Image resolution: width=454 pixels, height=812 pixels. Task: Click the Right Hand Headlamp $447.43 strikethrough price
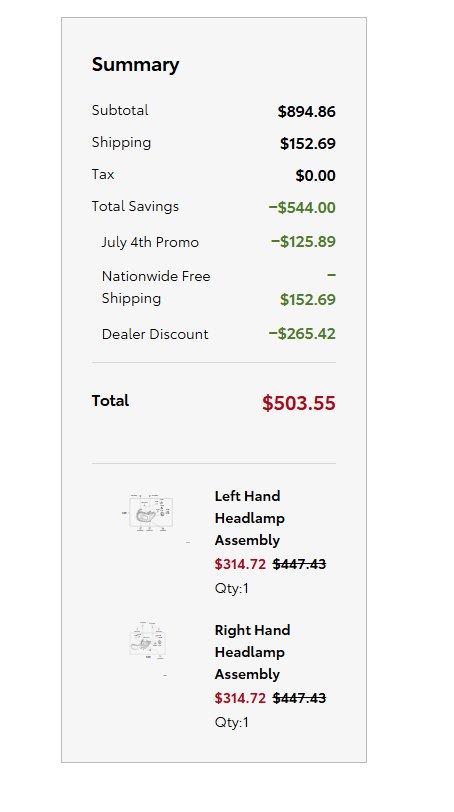coord(299,698)
